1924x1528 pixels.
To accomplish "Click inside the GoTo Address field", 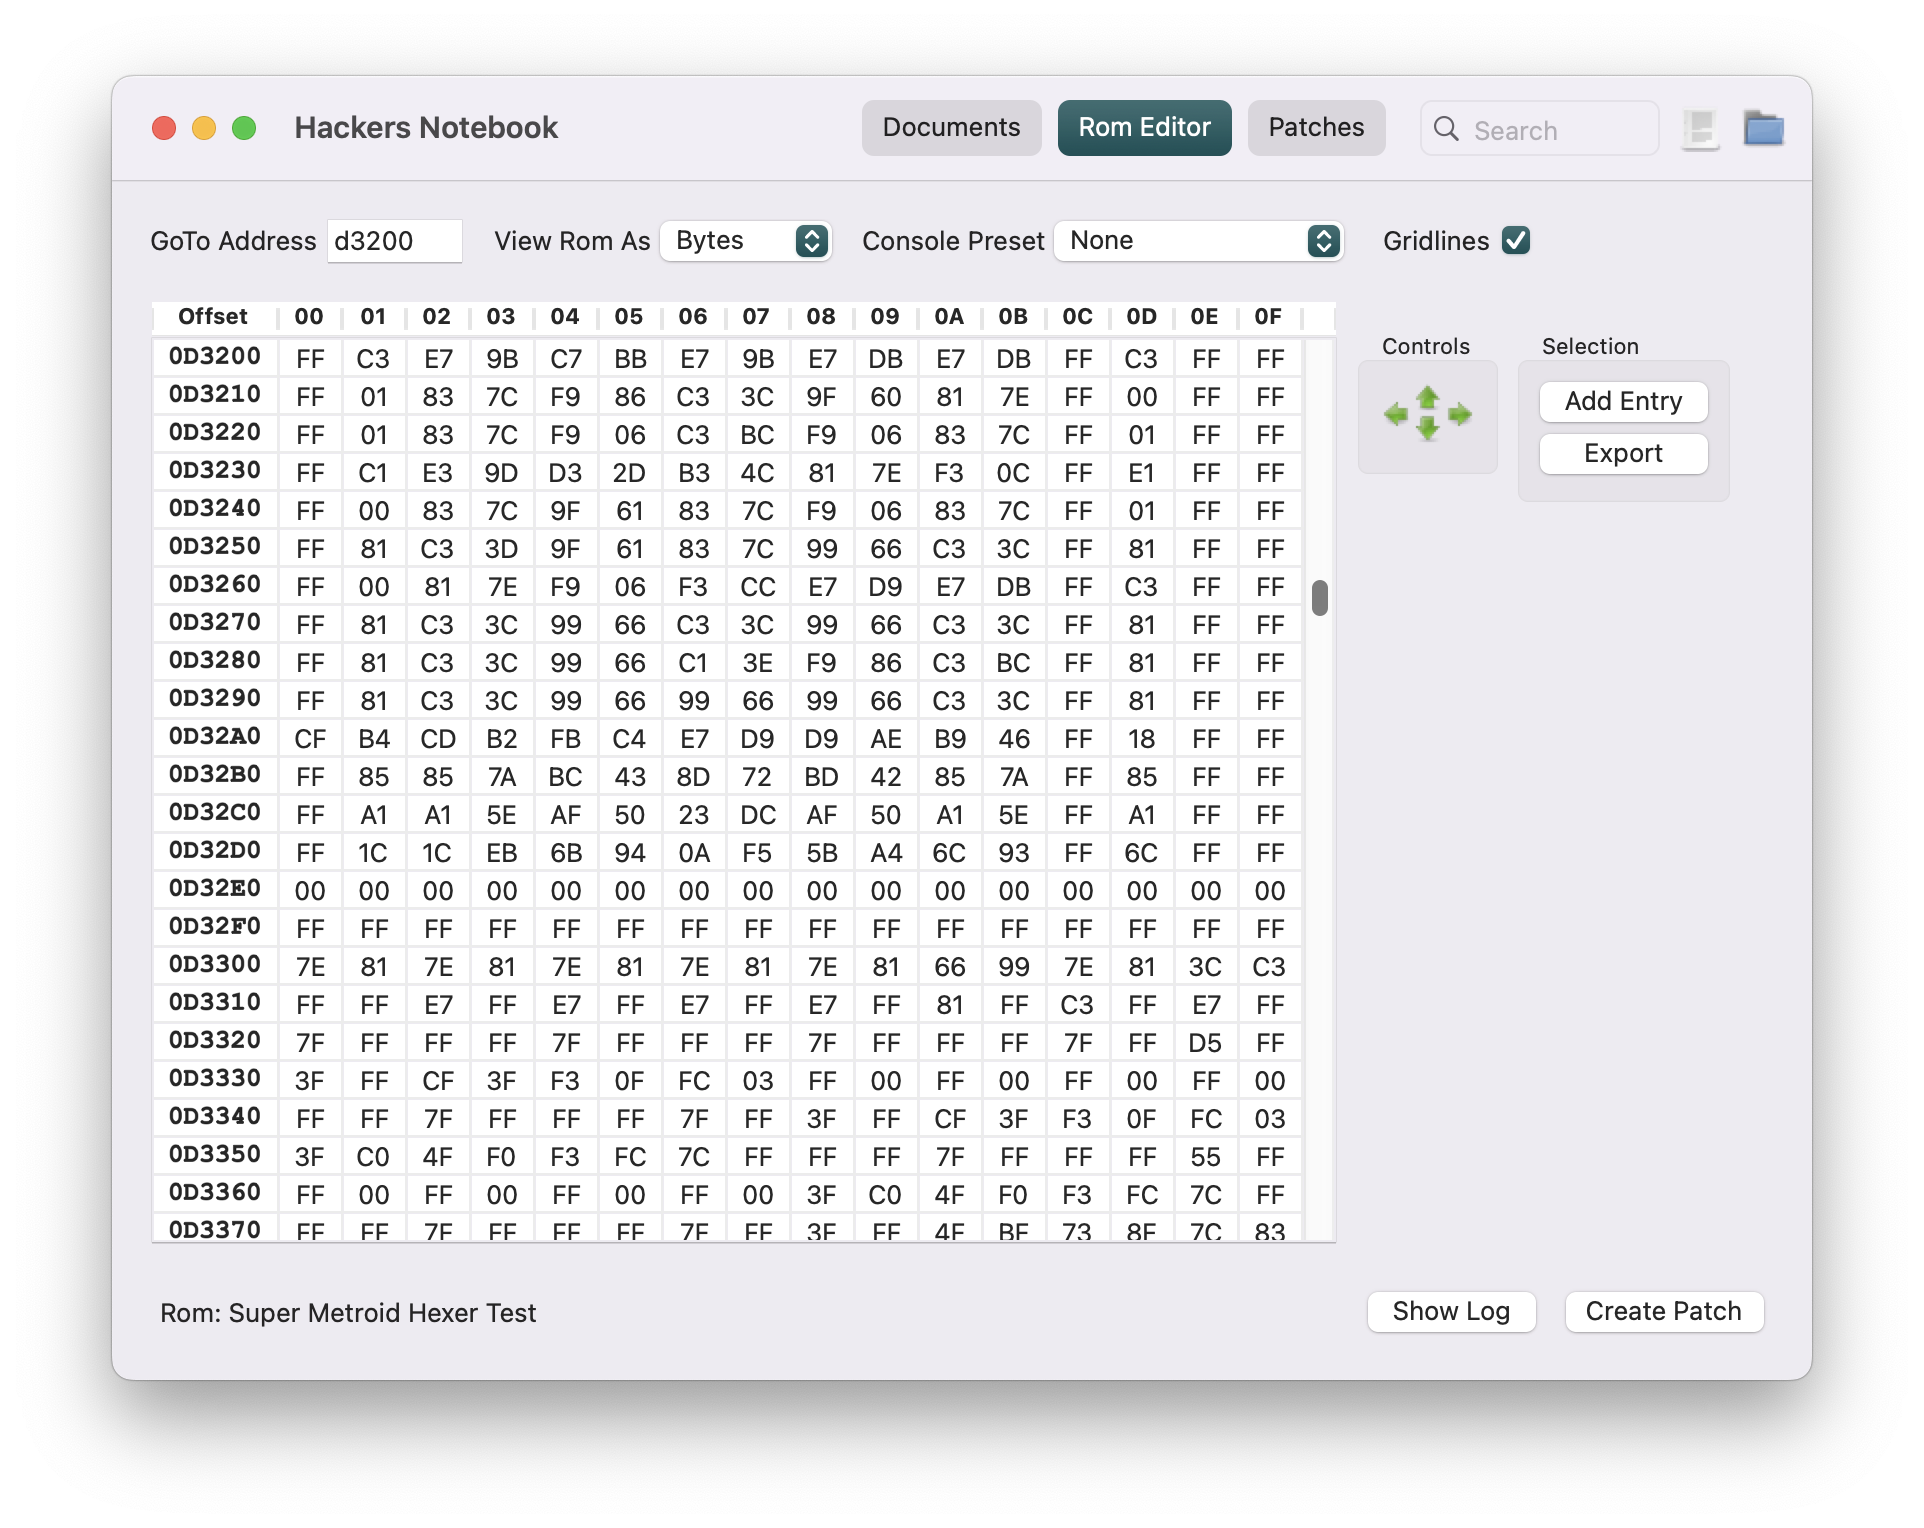I will tap(393, 241).
